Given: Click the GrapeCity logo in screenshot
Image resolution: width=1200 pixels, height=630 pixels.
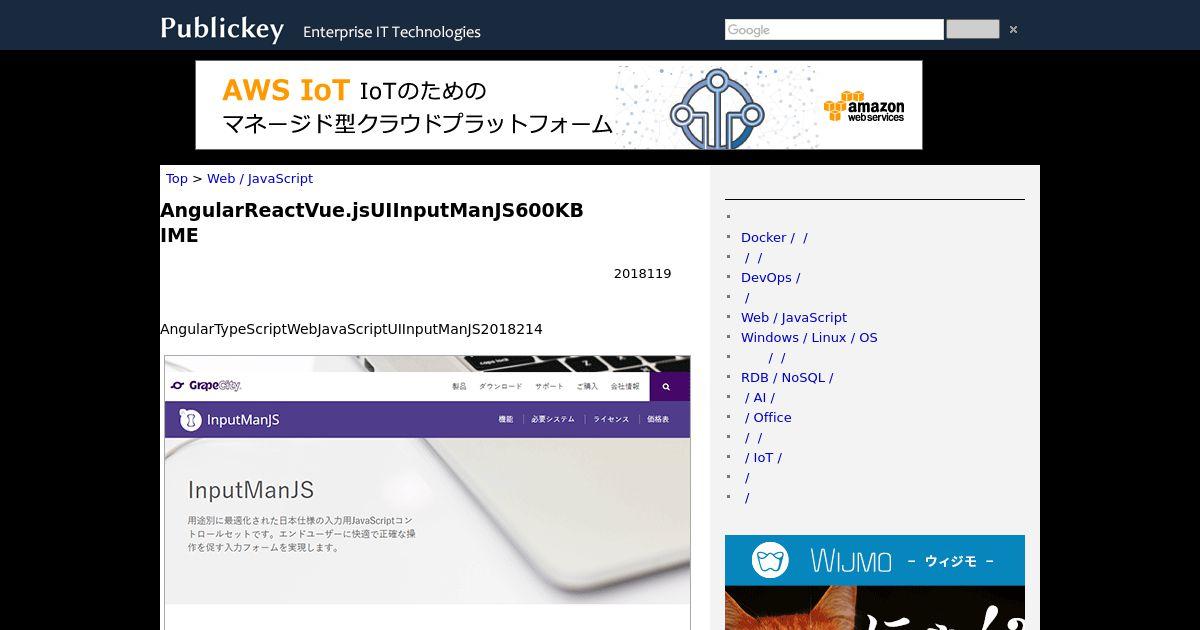Looking at the screenshot, I should pyautogui.click(x=206, y=386).
